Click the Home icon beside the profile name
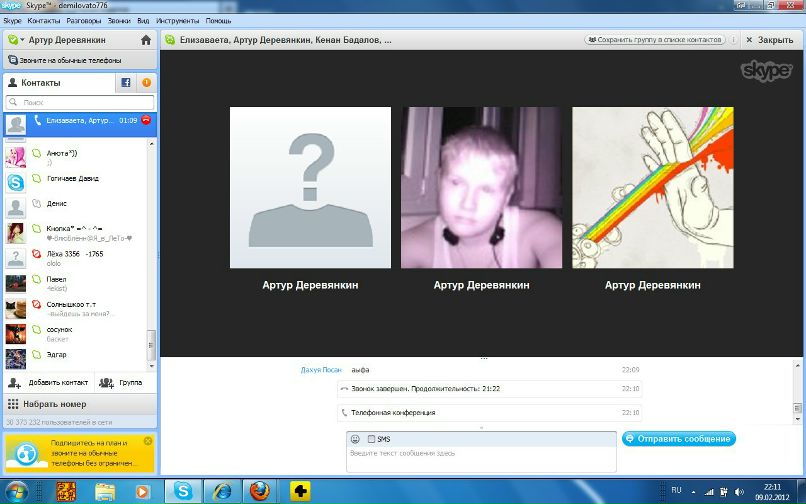 click(146, 40)
